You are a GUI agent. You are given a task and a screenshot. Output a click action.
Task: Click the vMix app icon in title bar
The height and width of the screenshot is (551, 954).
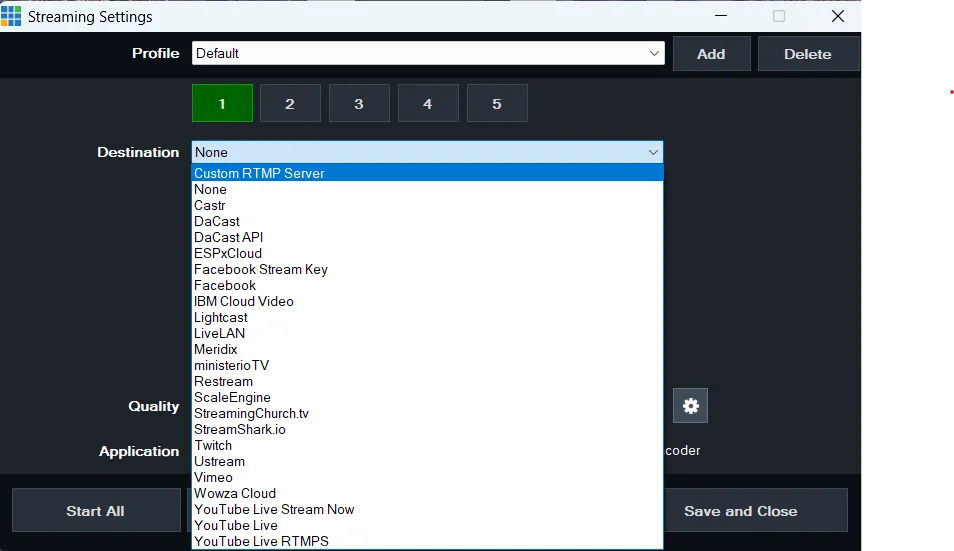(11, 16)
